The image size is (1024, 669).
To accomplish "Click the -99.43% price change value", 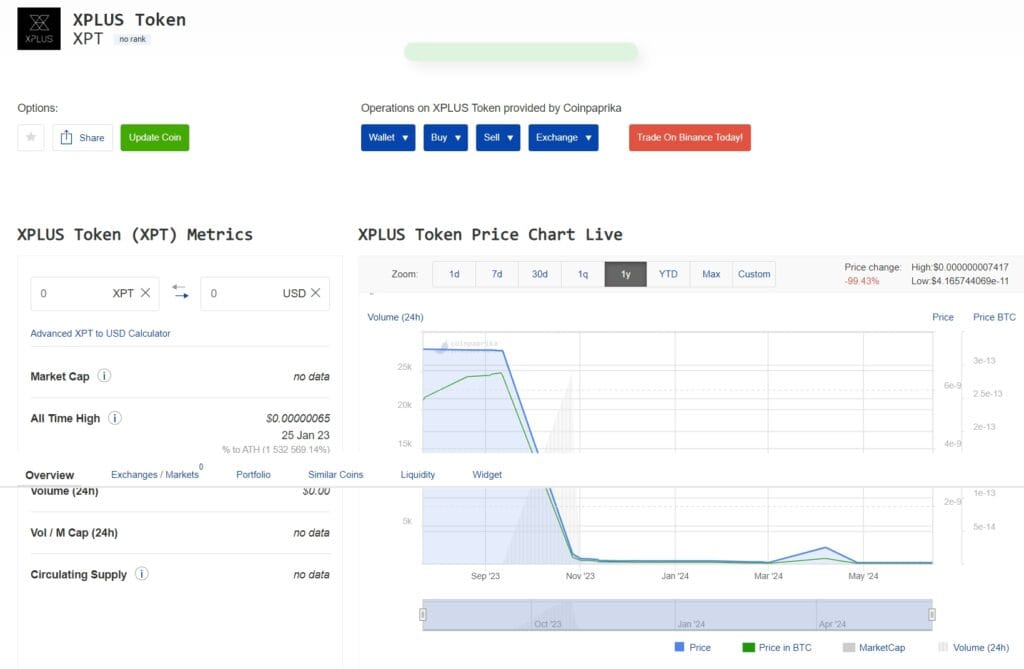I will point(861,281).
